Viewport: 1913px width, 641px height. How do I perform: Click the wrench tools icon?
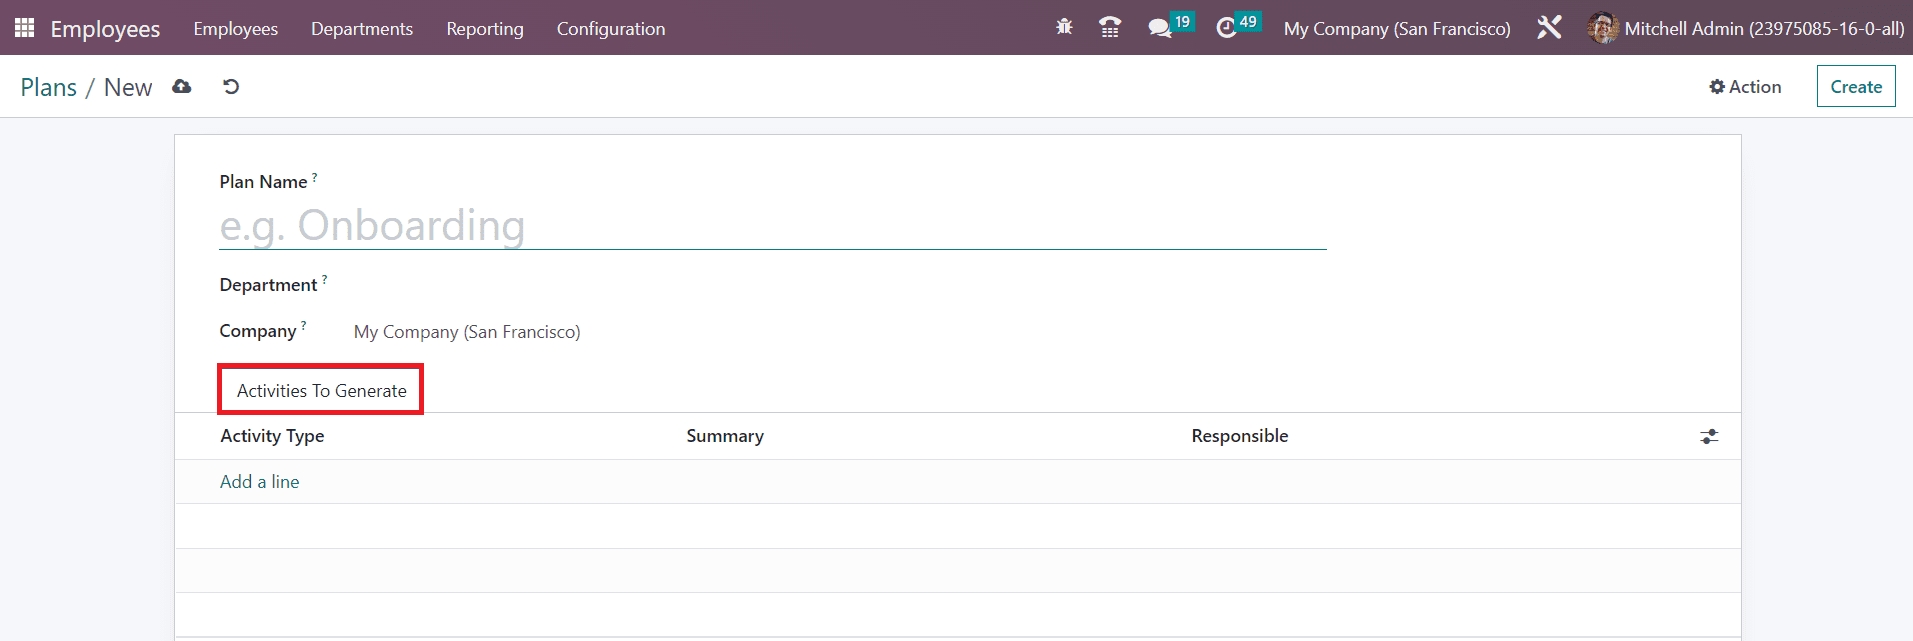[1549, 28]
